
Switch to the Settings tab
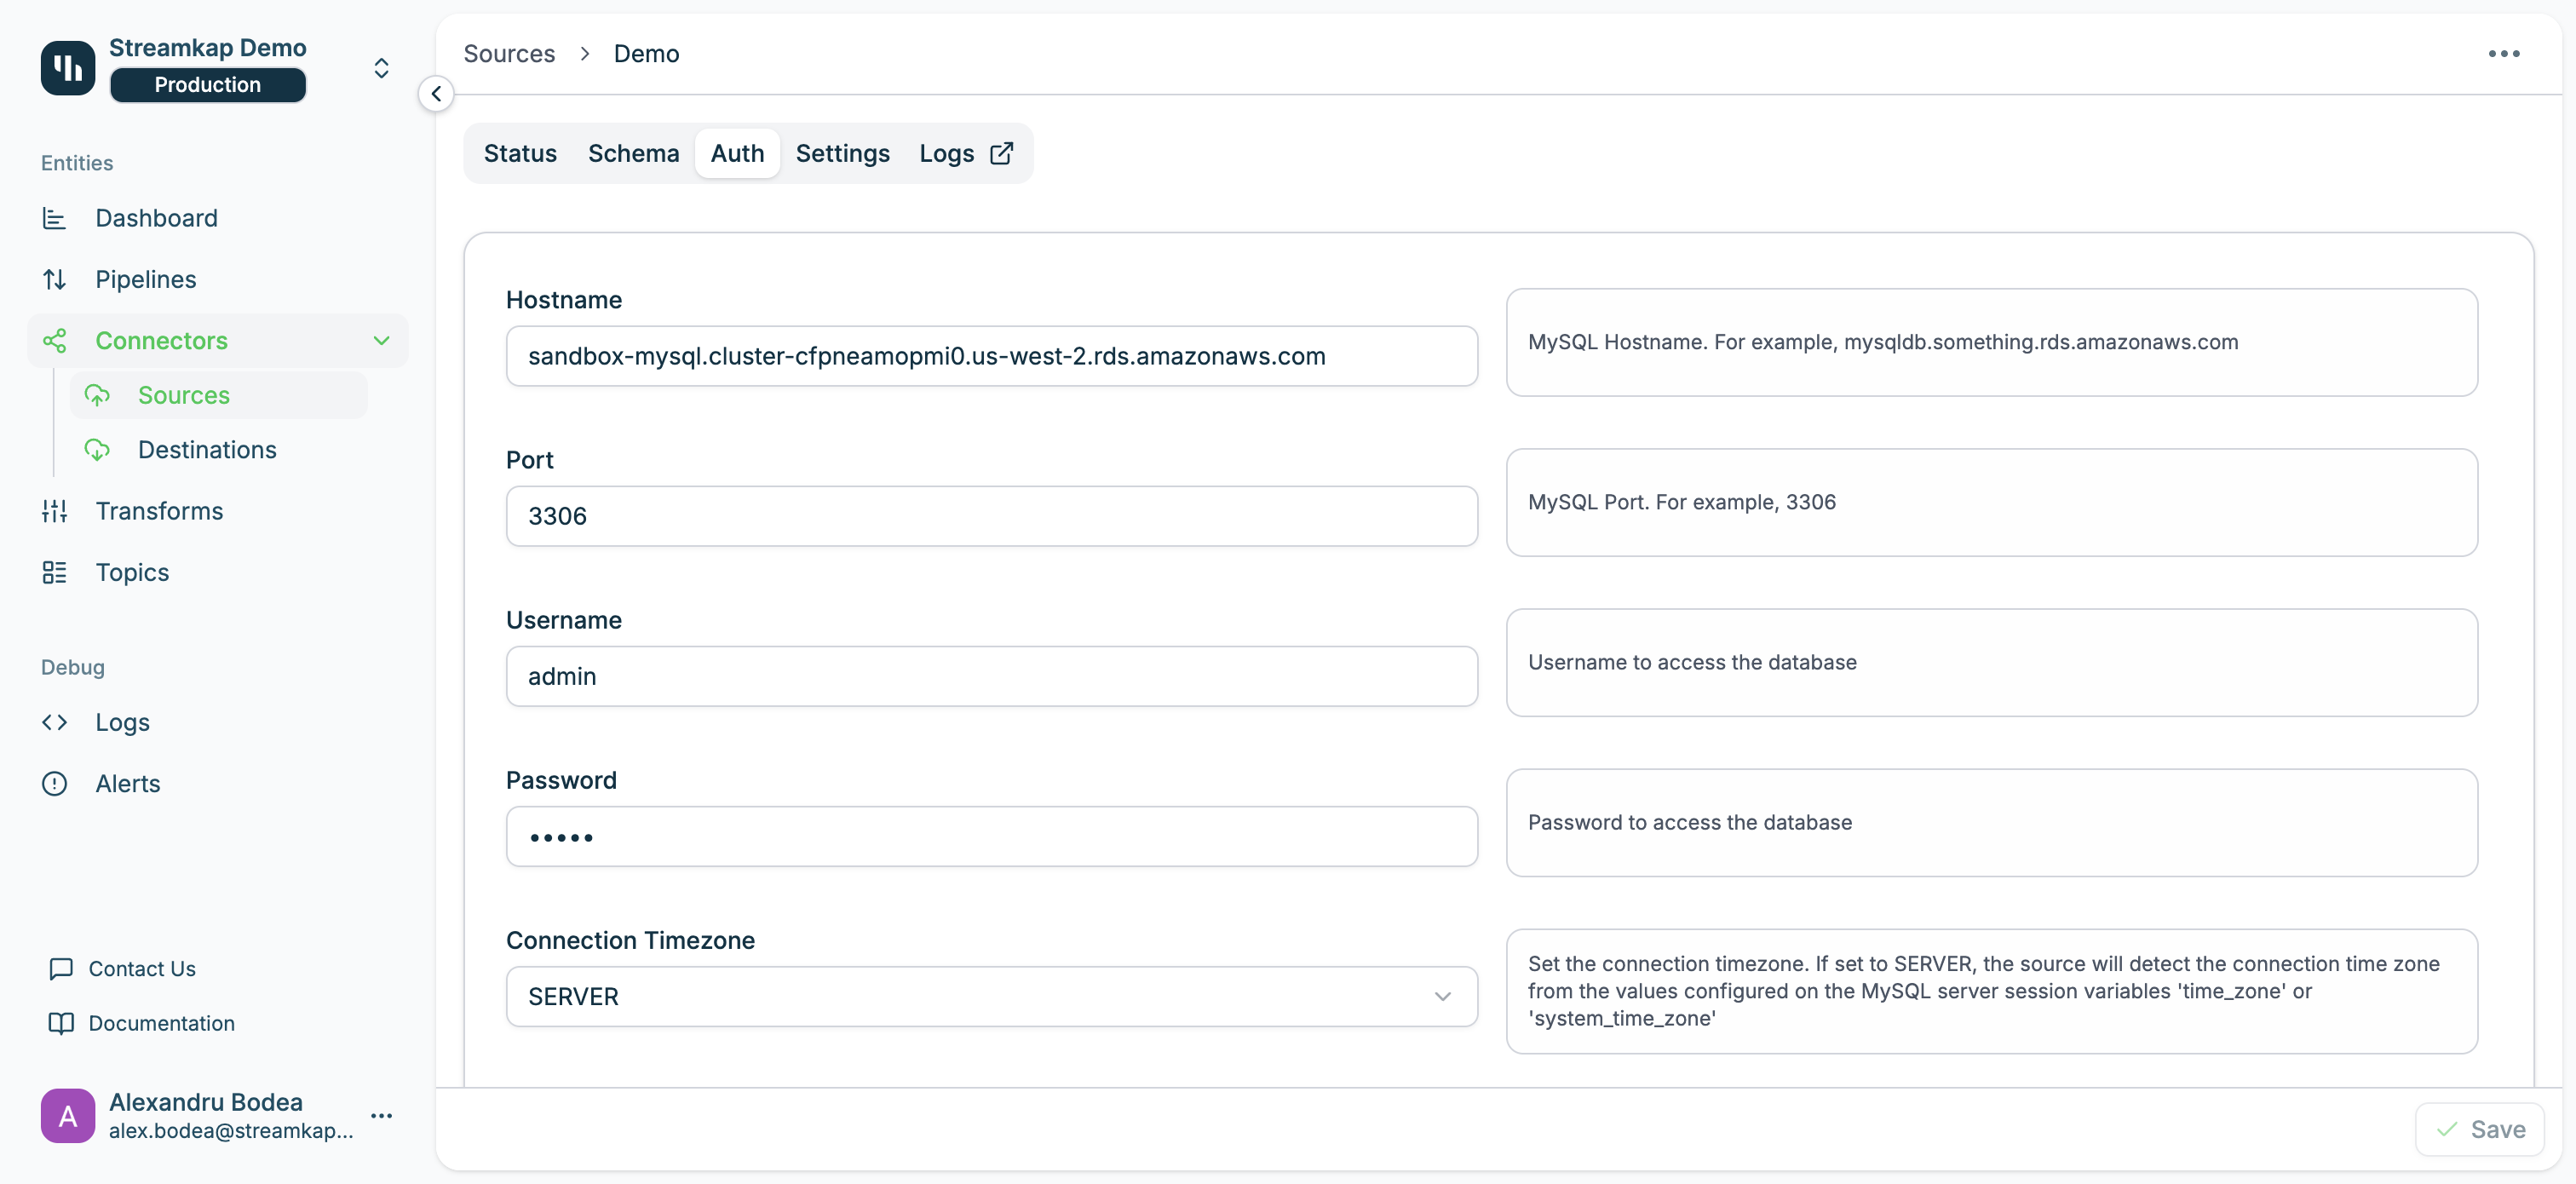pos(842,153)
